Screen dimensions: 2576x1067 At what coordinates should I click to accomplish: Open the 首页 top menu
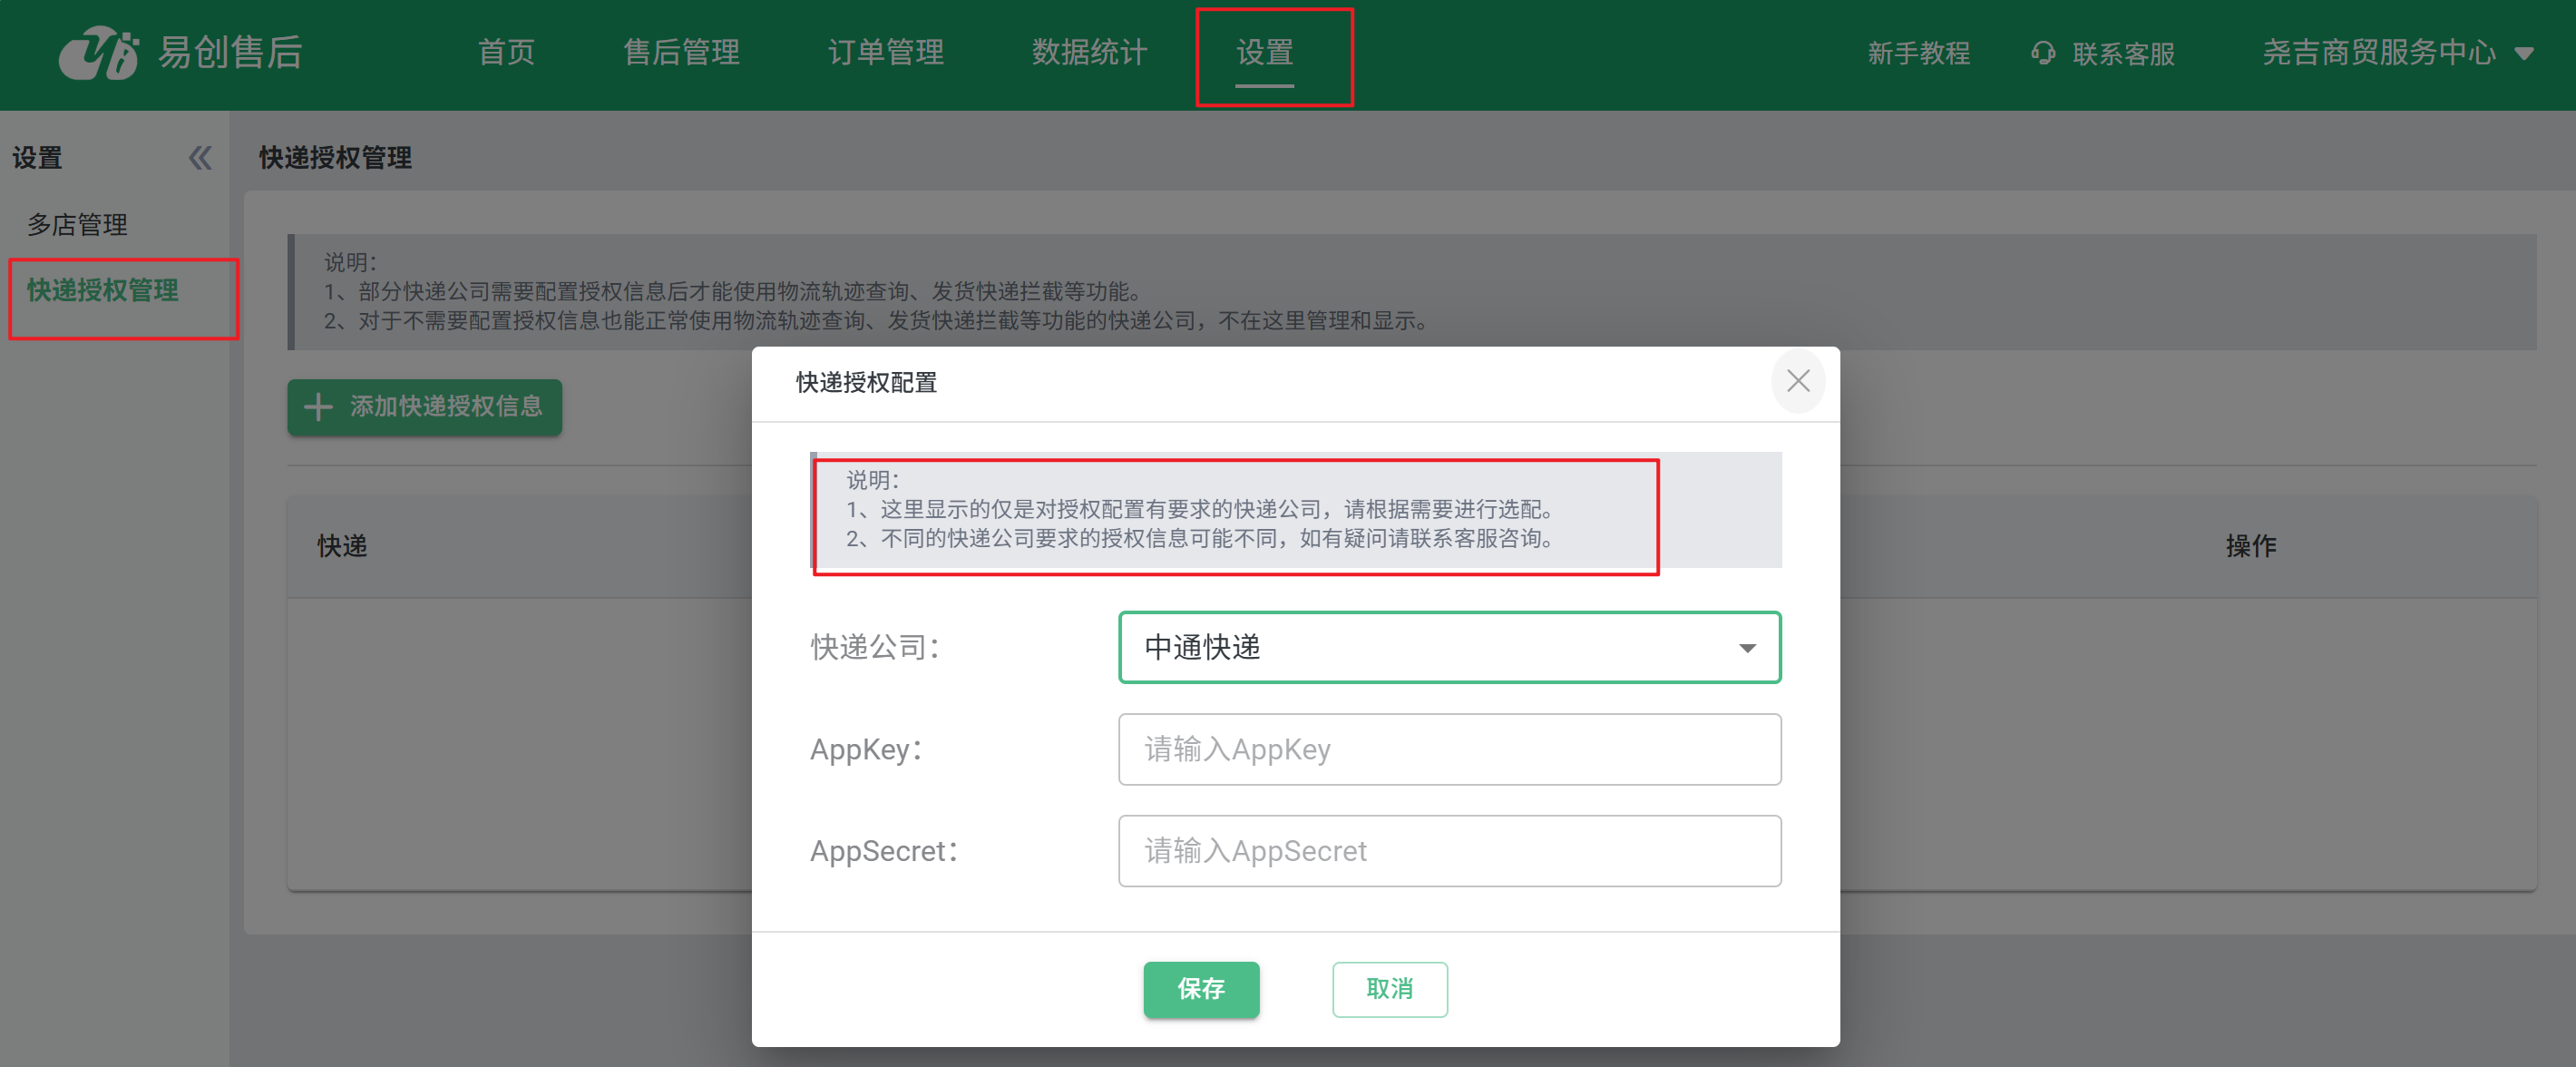(506, 53)
